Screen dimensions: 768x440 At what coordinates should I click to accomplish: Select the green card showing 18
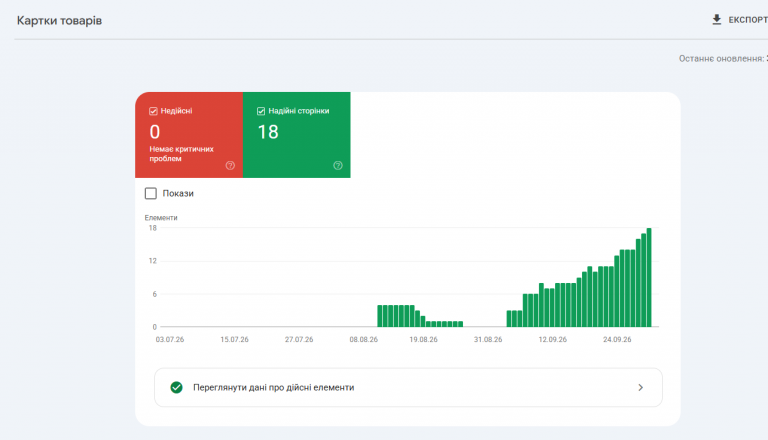(x=297, y=135)
